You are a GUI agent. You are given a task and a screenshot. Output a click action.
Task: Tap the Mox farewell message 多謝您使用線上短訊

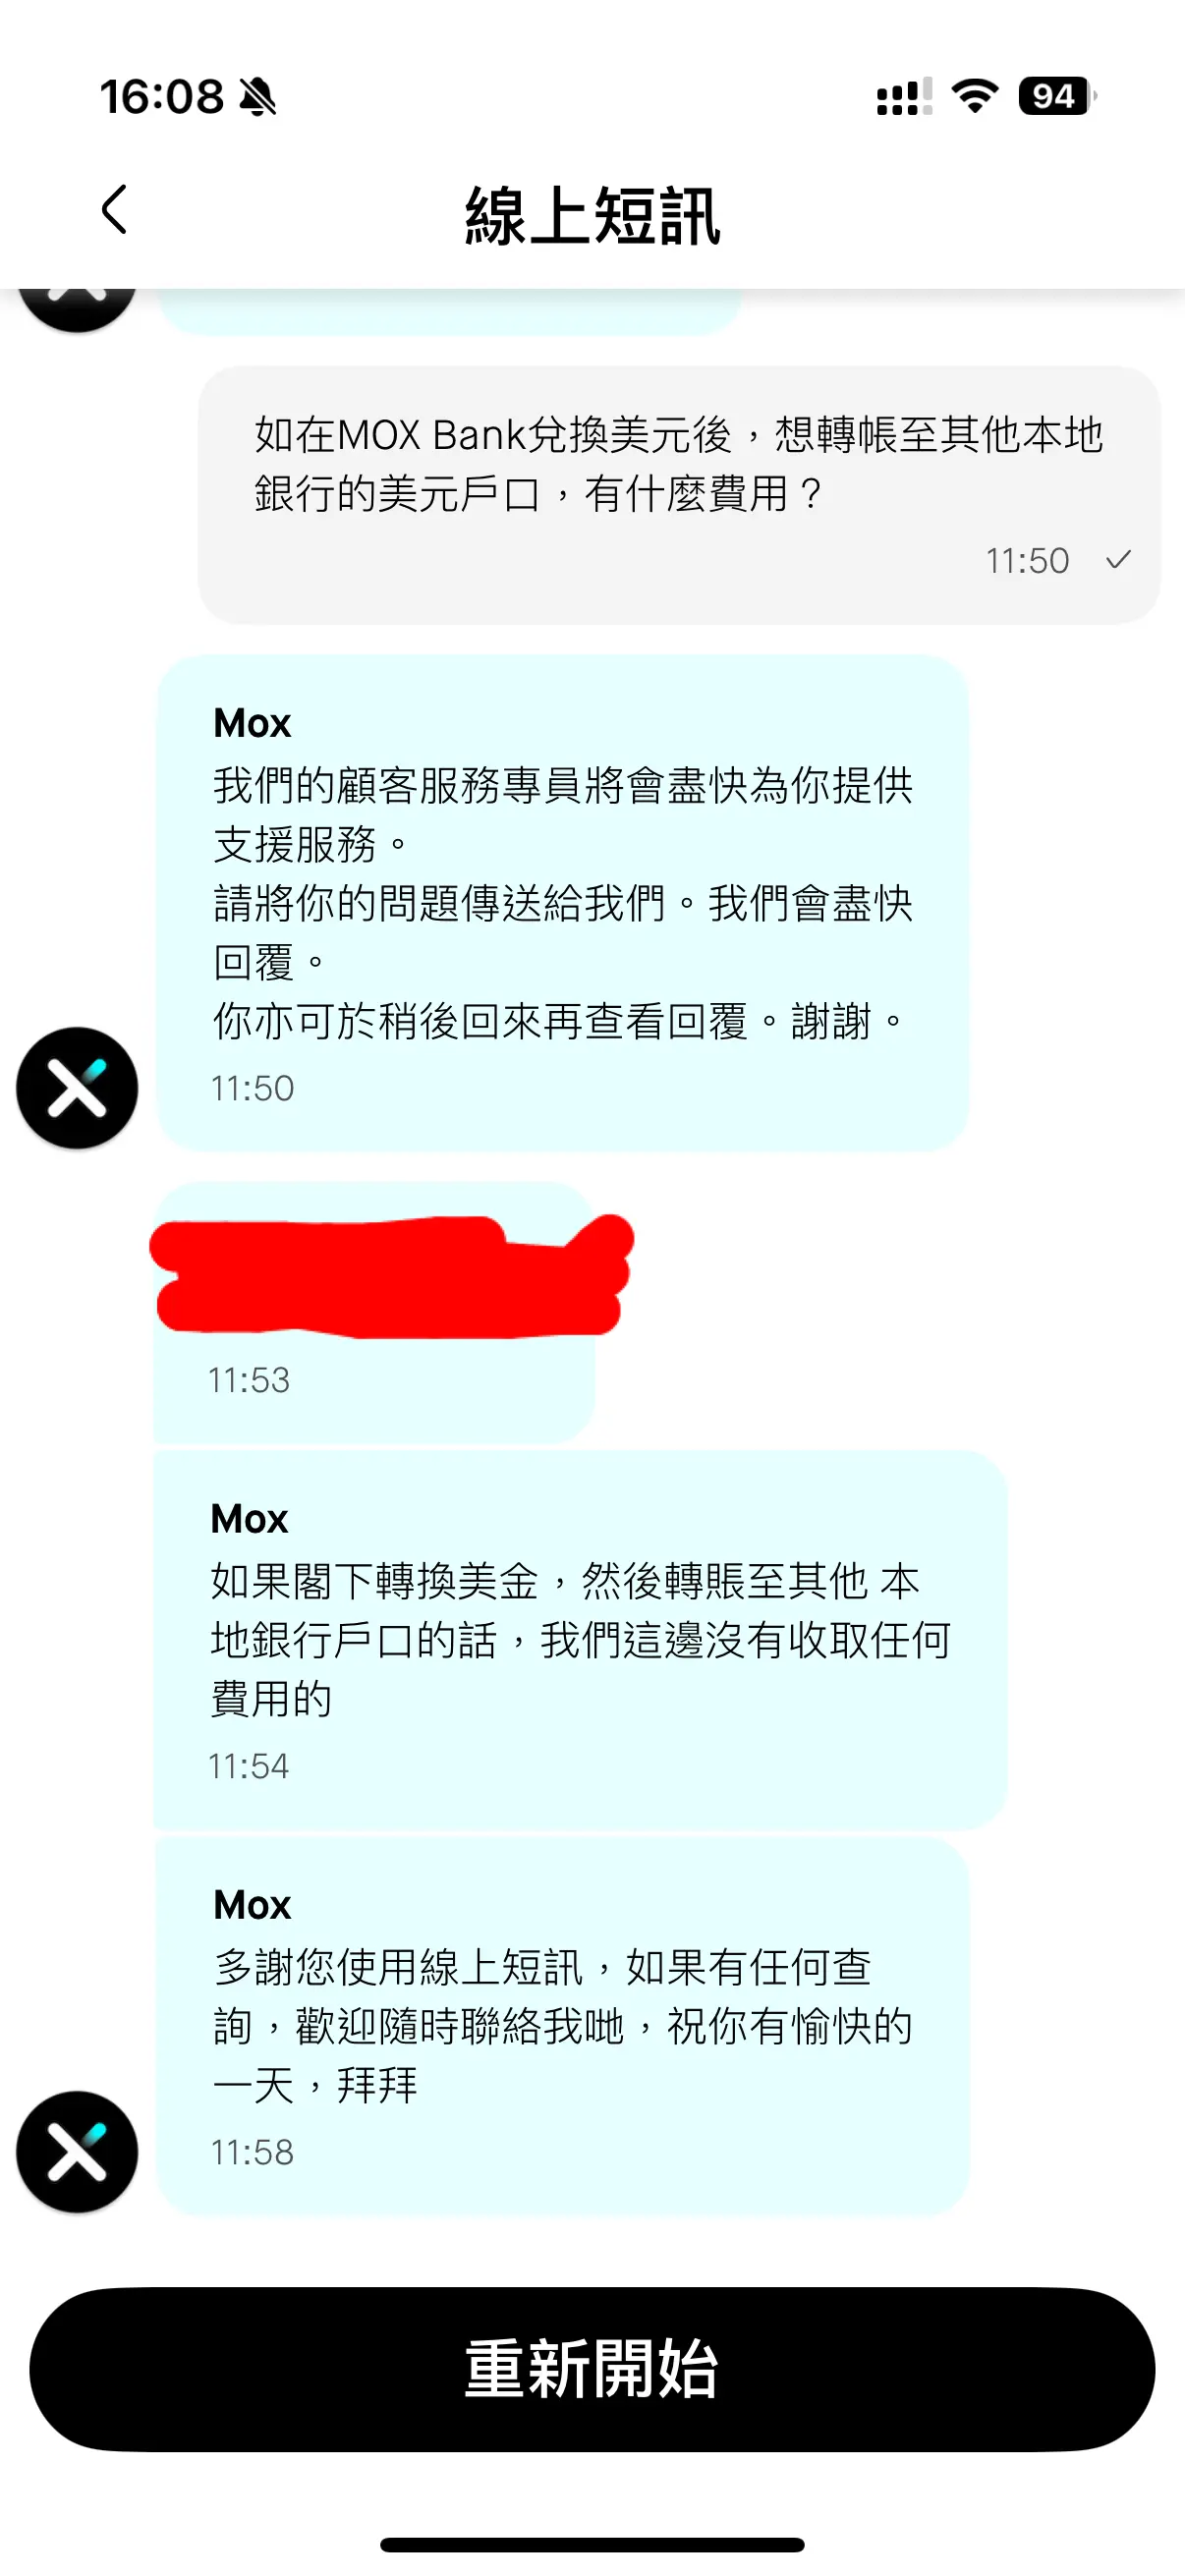pyautogui.click(x=562, y=2025)
